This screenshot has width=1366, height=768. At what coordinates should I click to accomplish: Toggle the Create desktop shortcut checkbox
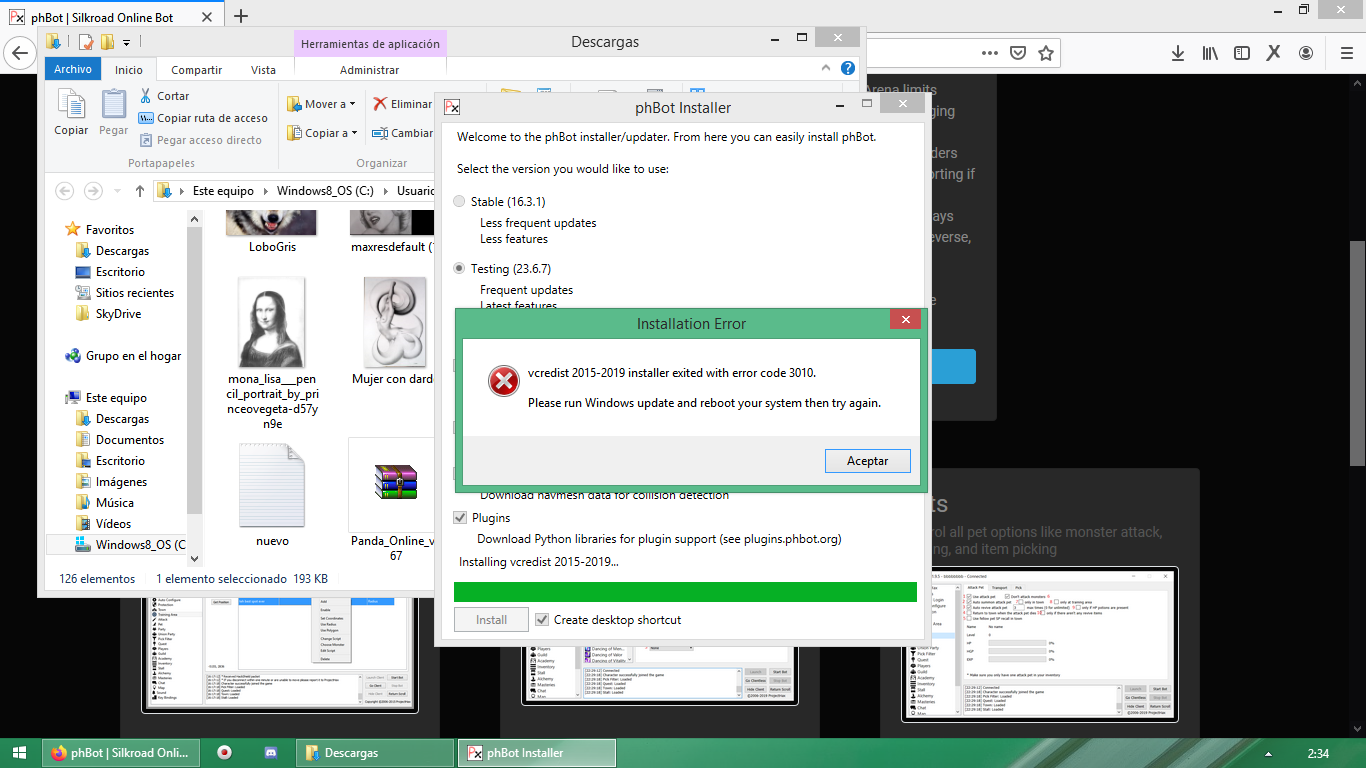click(x=542, y=620)
